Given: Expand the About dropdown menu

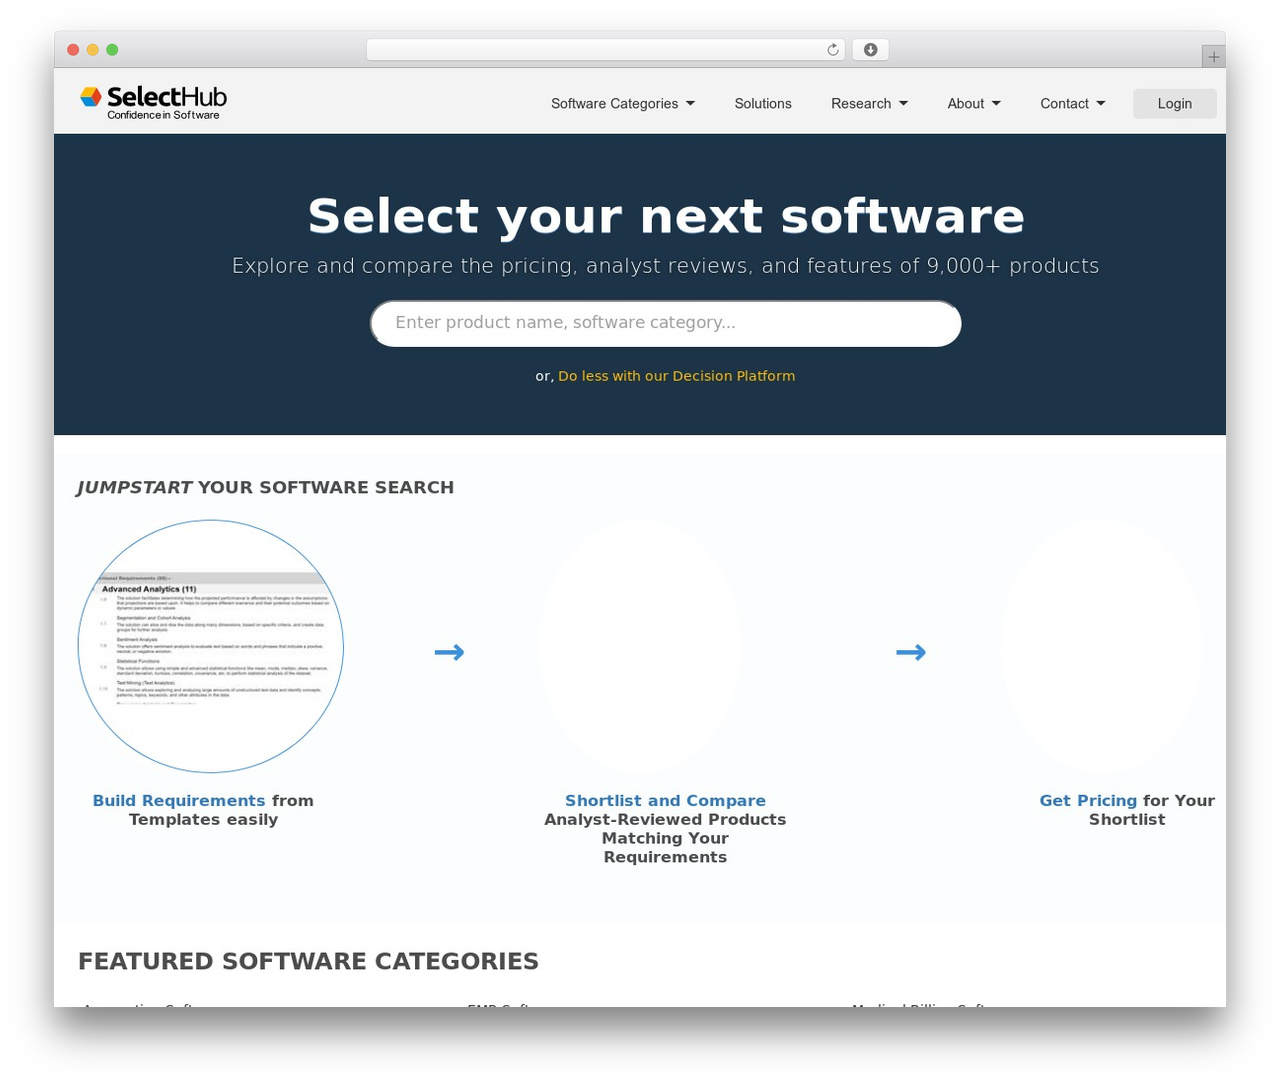Looking at the screenshot, I should (974, 103).
